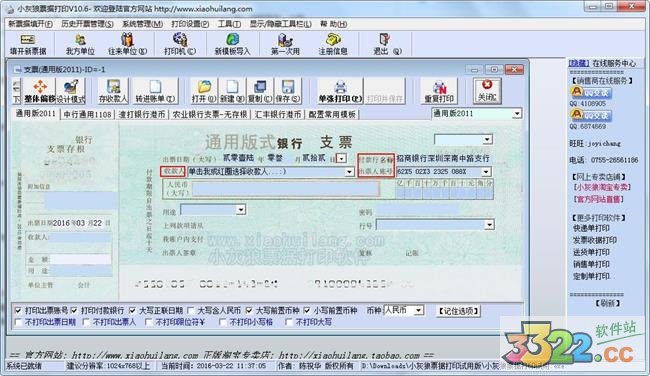Switch to the 中行通用1108 tab
Viewport: 650px width, 376px height.
[87, 115]
